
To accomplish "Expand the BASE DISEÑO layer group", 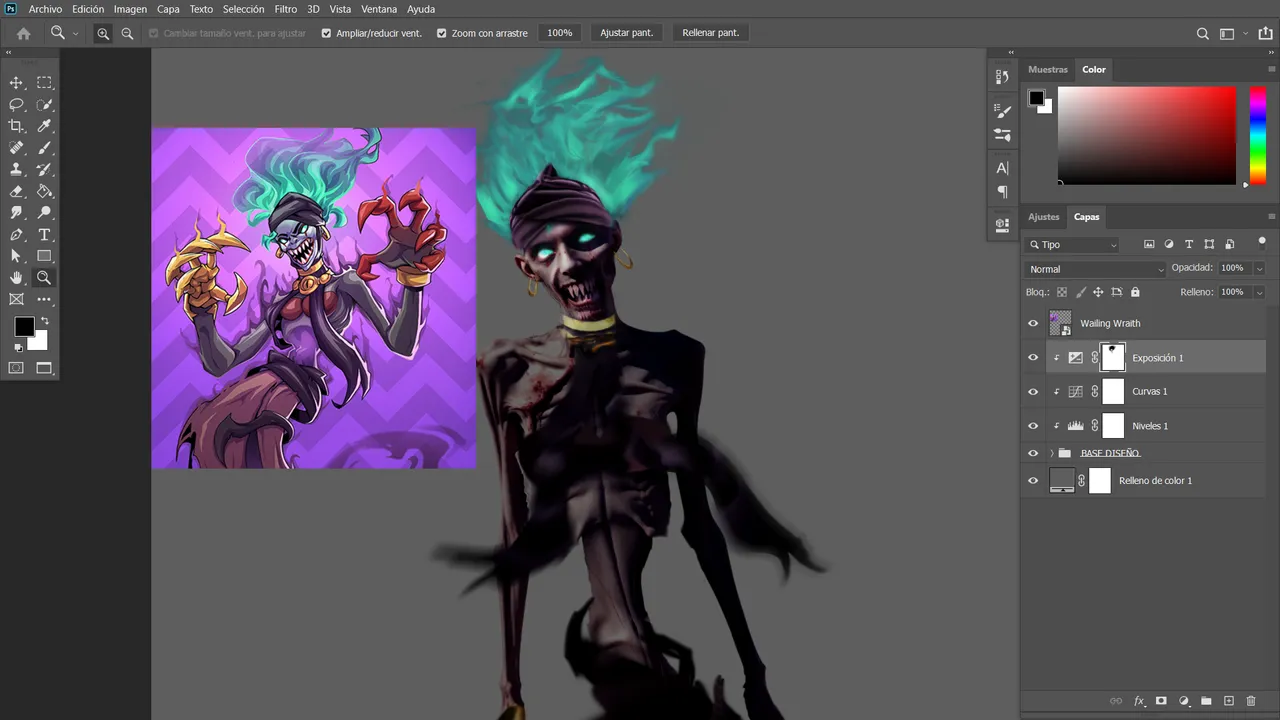I will pos(1052,453).
